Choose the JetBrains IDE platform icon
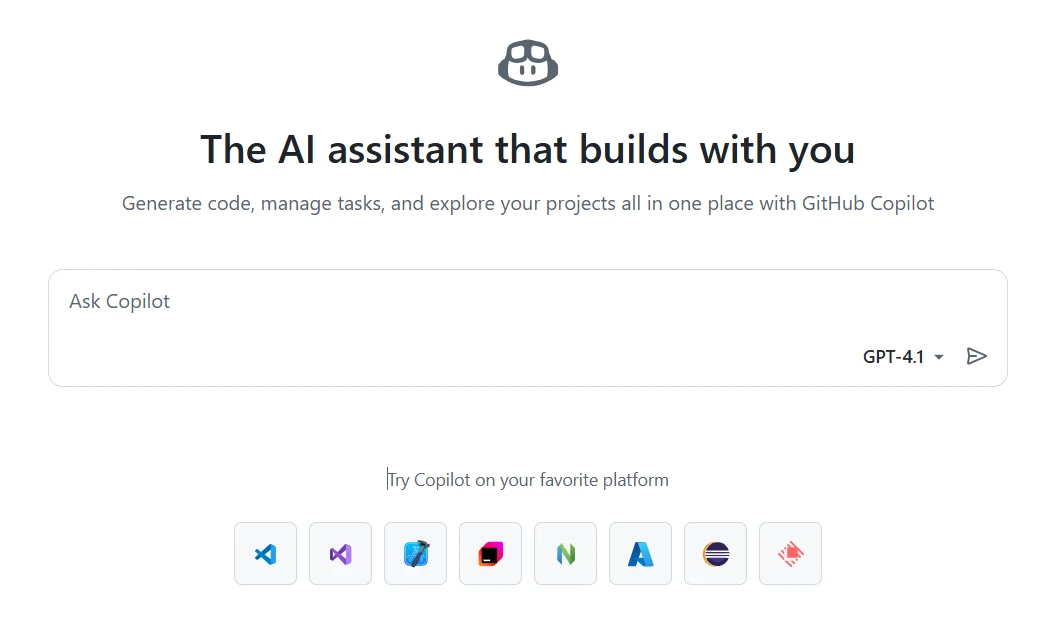Image resolution: width=1063 pixels, height=641 pixels. click(490, 553)
